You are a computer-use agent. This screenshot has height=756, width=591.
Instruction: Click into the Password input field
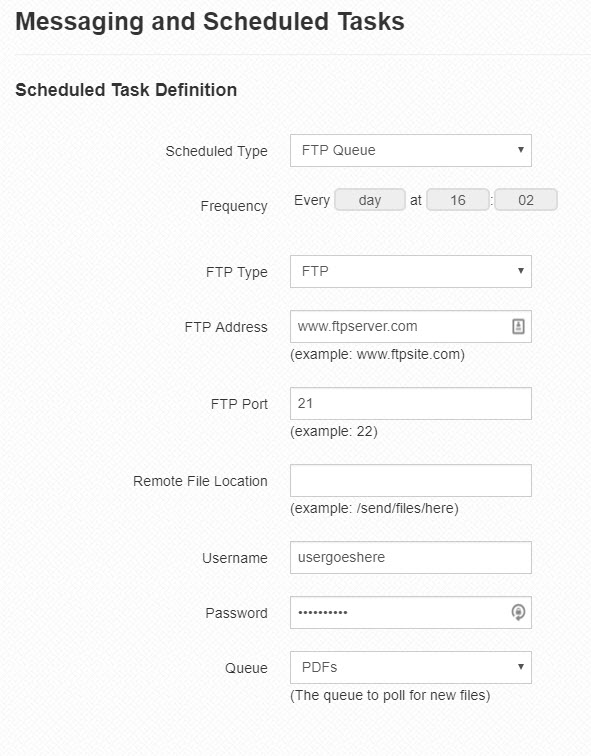[411, 612]
